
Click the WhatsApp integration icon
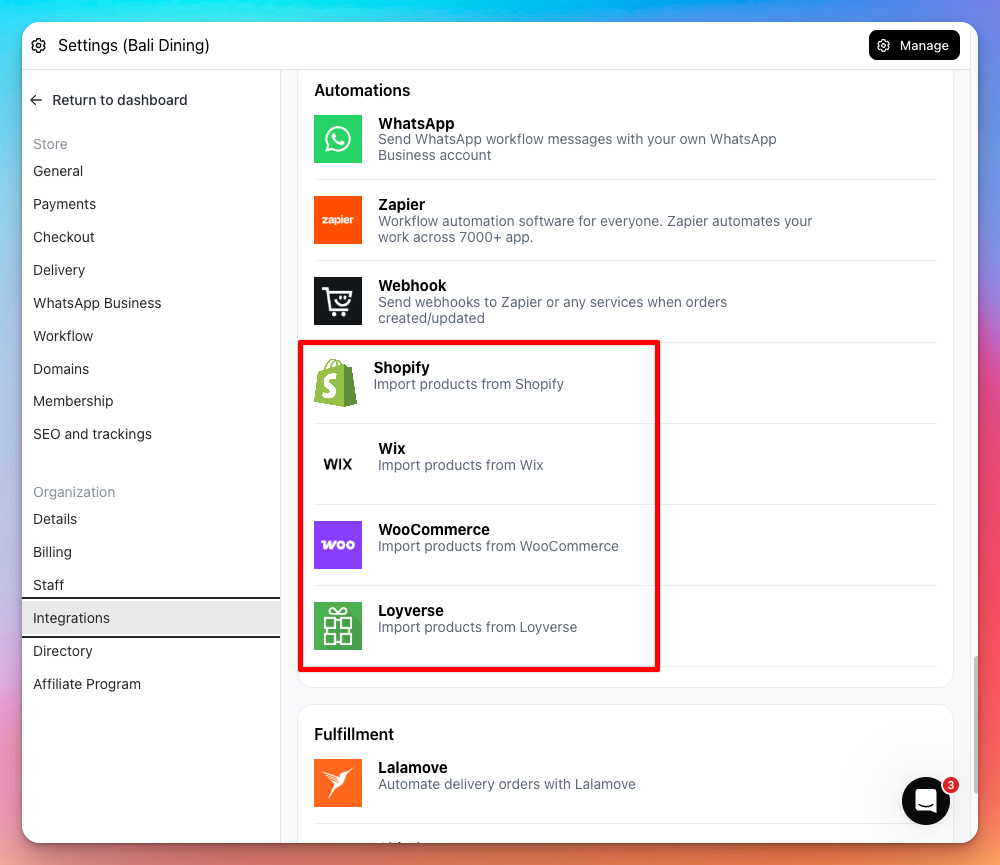tap(337, 139)
